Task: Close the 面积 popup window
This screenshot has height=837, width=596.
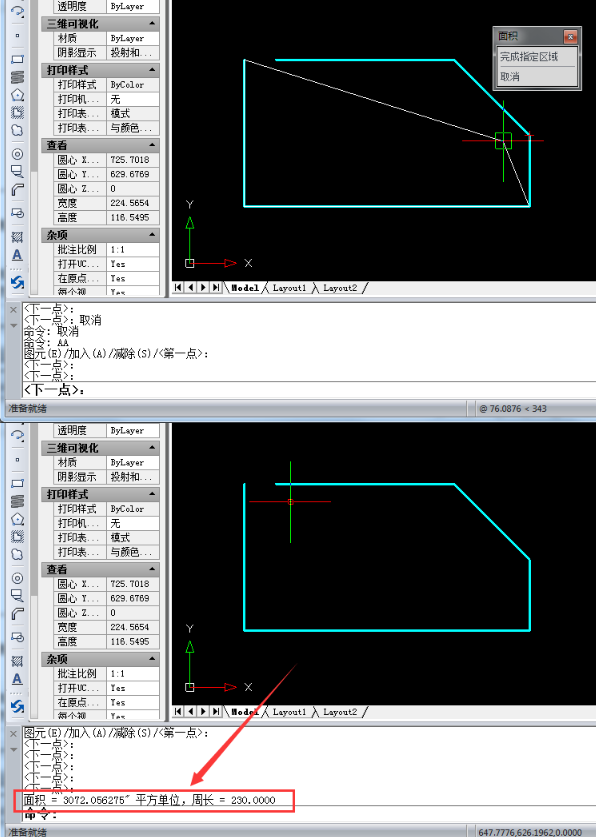Action: pyautogui.click(x=570, y=36)
